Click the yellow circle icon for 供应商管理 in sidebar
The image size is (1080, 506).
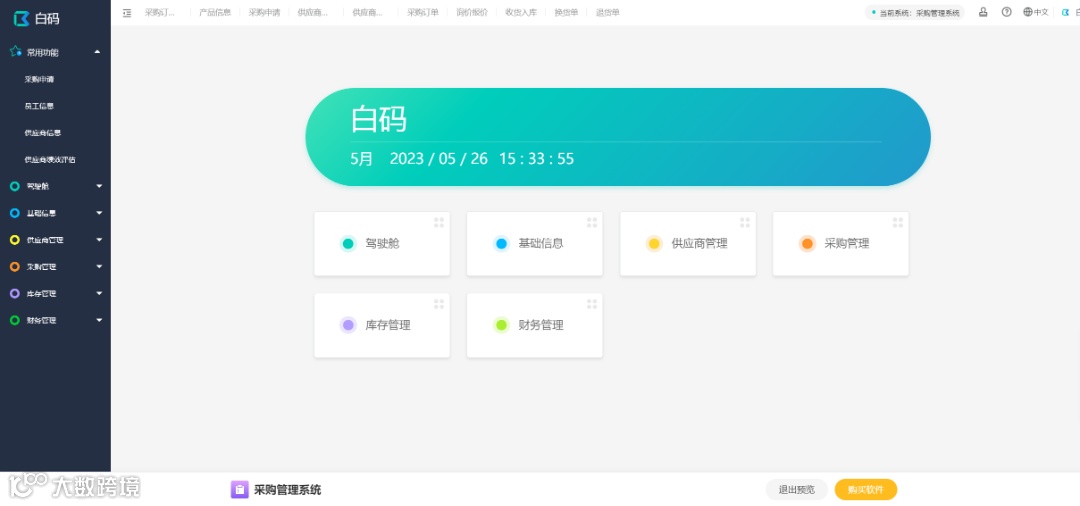[x=14, y=240]
